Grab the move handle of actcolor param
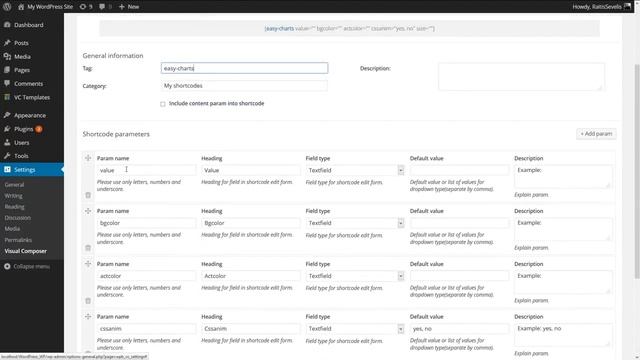Screen dimensions: 640x360 88,264
